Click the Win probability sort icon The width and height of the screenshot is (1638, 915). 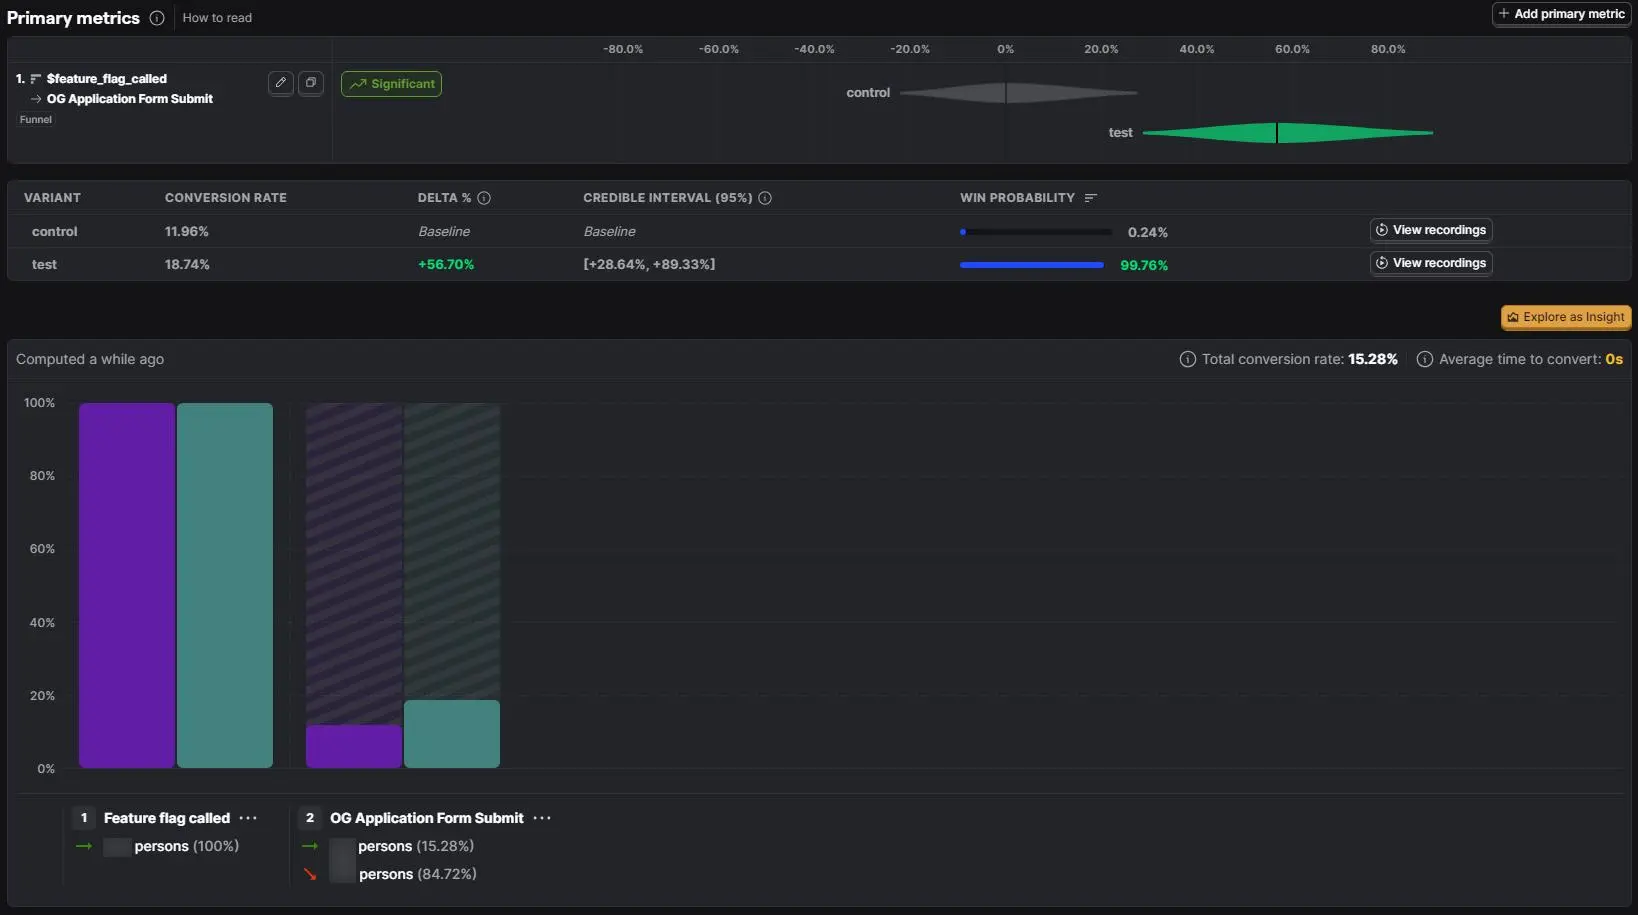pos(1091,198)
